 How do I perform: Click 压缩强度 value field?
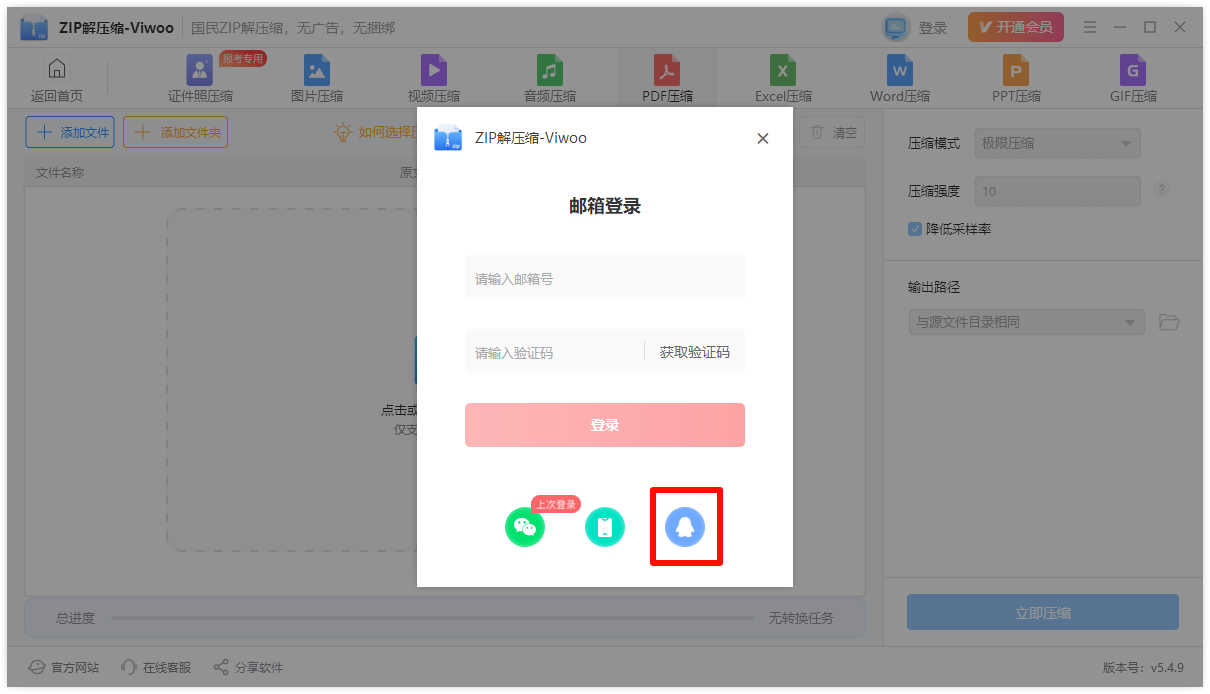click(x=1057, y=191)
